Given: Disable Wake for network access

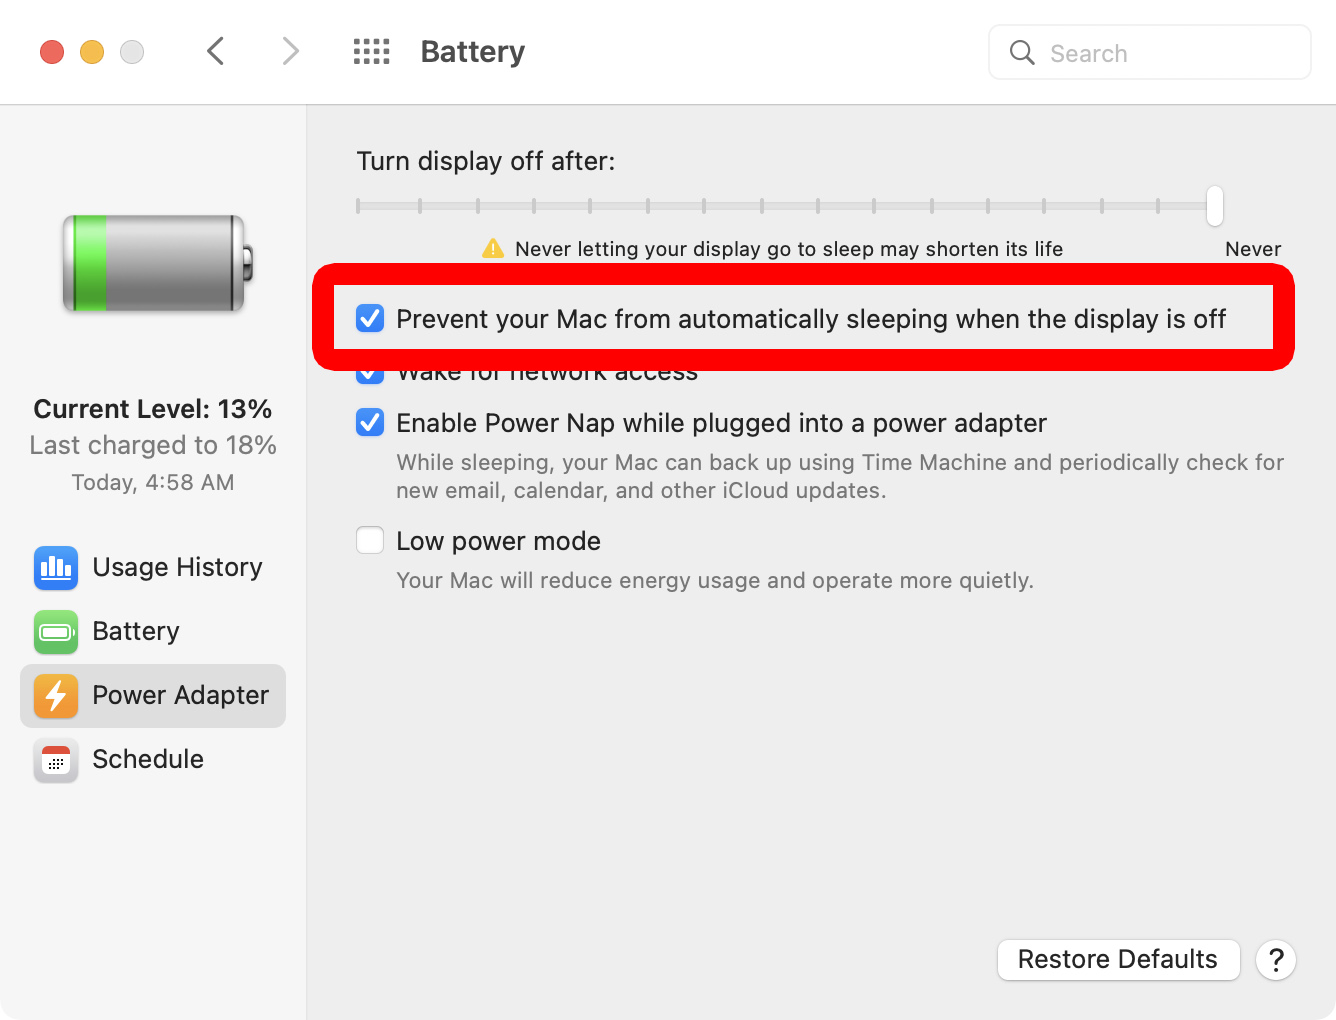Looking at the screenshot, I should (x=369, y=371).
